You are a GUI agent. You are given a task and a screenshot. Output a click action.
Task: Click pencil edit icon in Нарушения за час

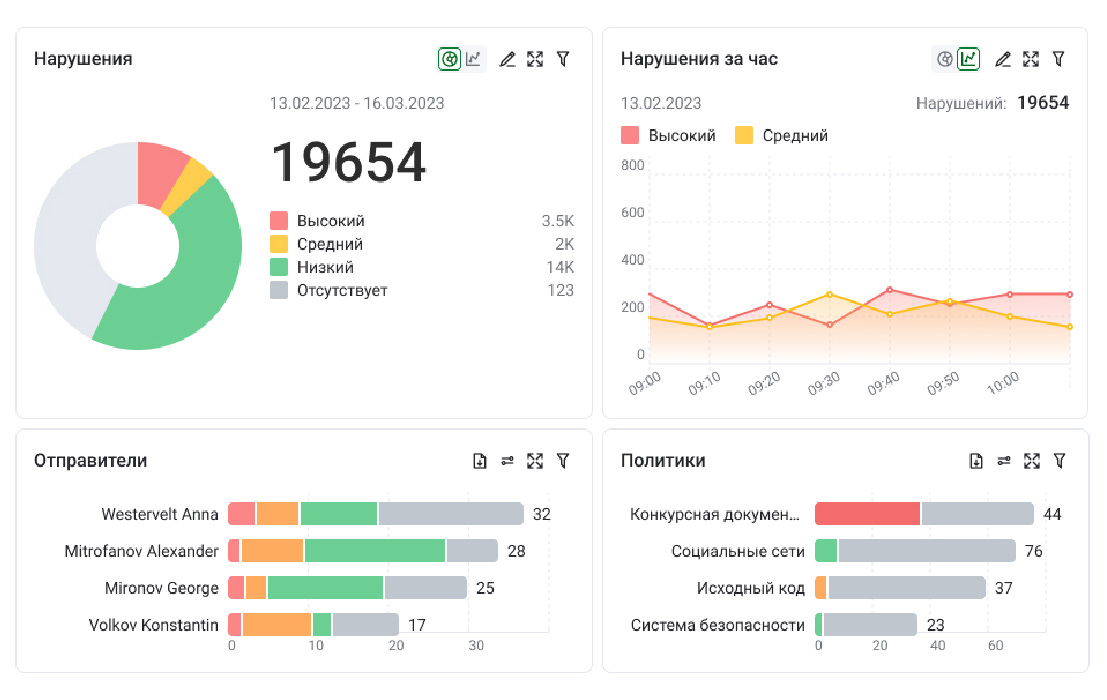coord(1003,59)
